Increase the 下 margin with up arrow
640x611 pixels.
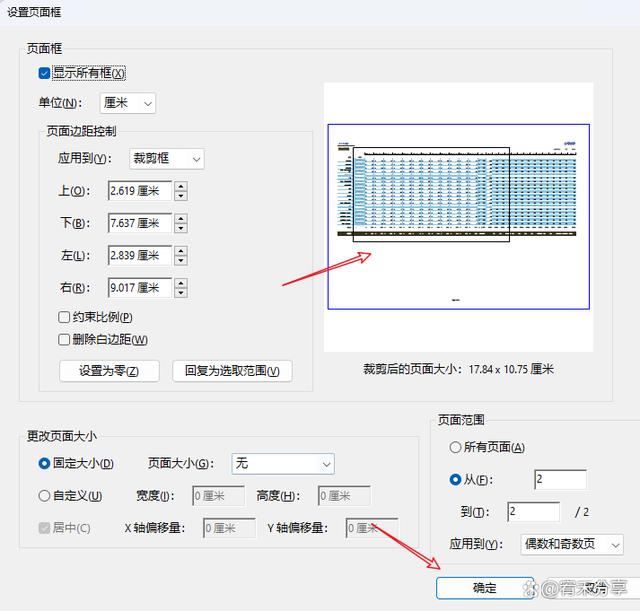tap(181, 218)
